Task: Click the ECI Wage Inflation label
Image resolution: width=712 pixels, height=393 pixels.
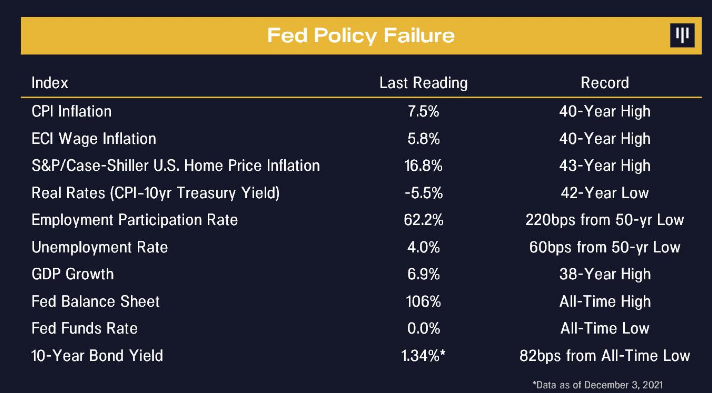Action: click(94, 139)
